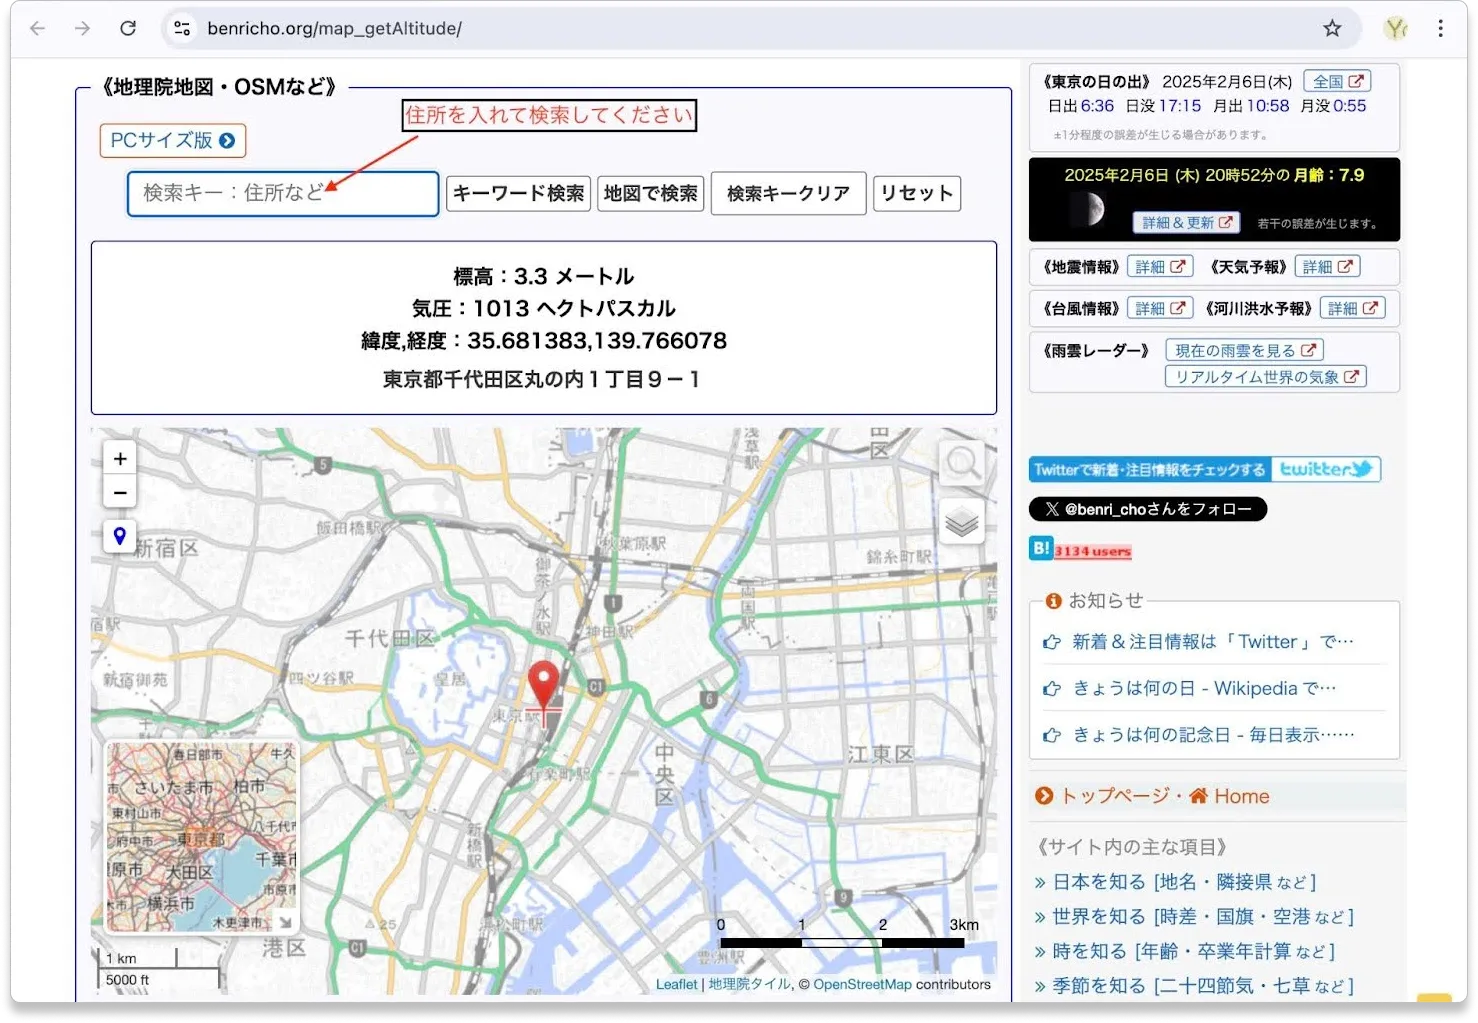
Task: Bookmark this page with star icon
Action: tap(1332, 28)
